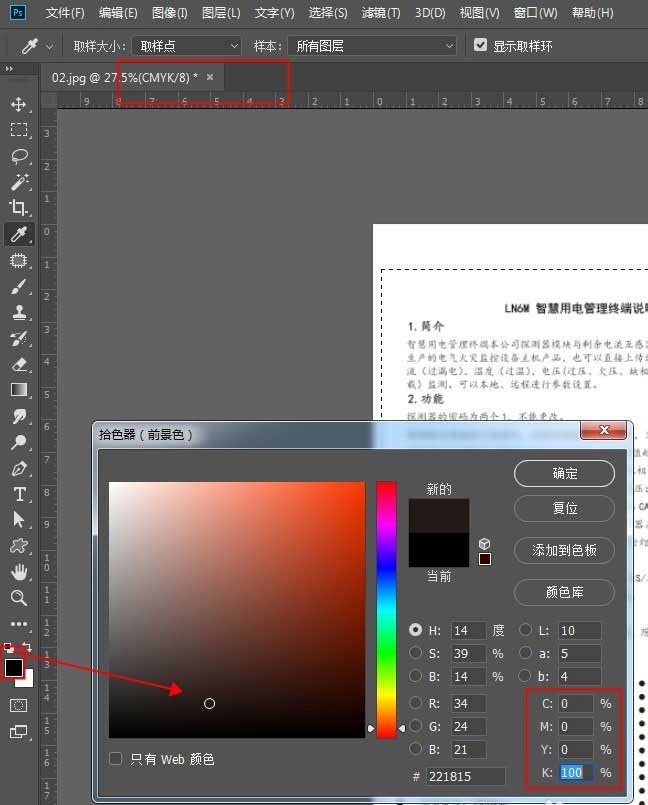
Task: Click the 添加到色板 button
Action: point(564,550)
